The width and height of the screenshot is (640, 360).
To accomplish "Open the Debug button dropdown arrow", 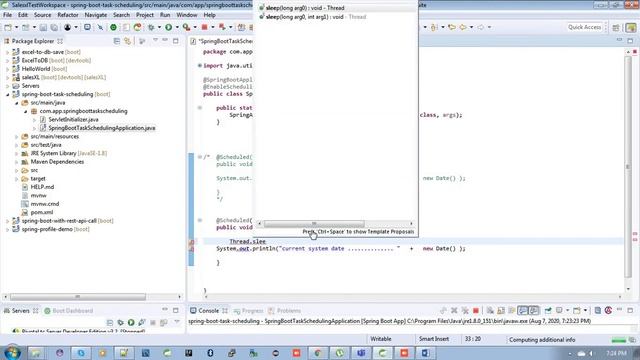I will coord(159,27).
